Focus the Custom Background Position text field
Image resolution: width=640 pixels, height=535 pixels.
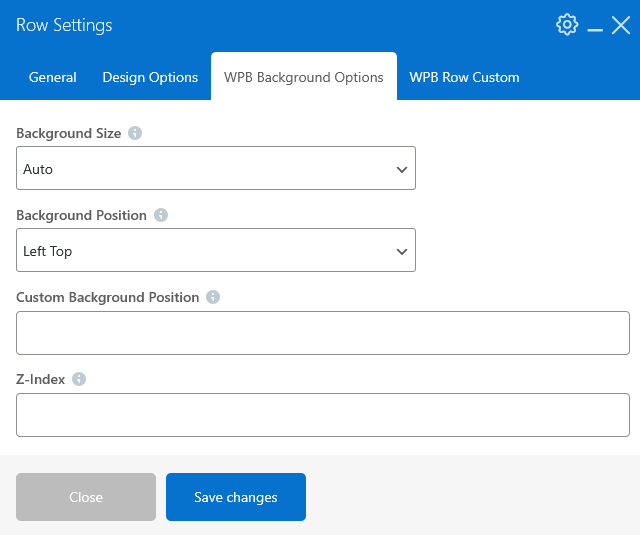[323, 333]
